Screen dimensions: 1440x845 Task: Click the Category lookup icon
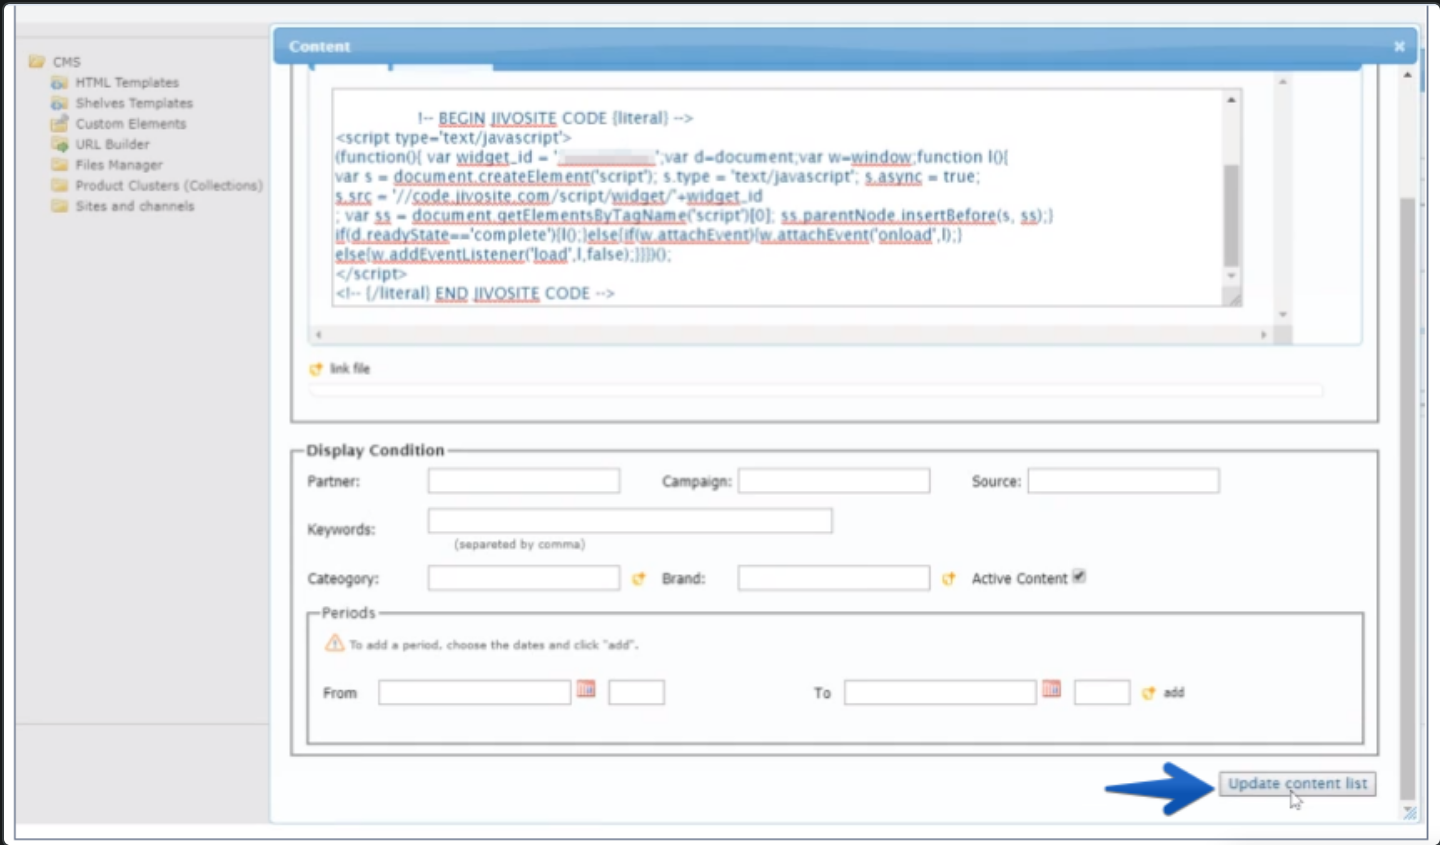639,578
